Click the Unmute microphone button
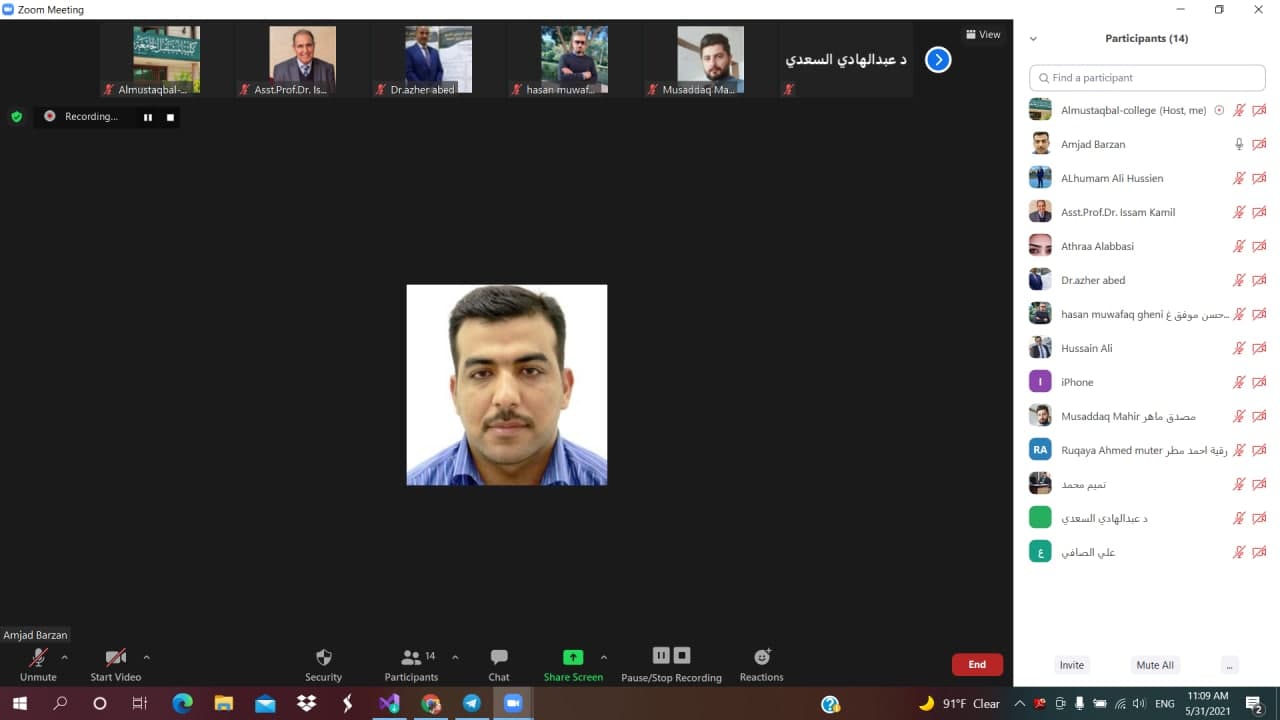 38,664
